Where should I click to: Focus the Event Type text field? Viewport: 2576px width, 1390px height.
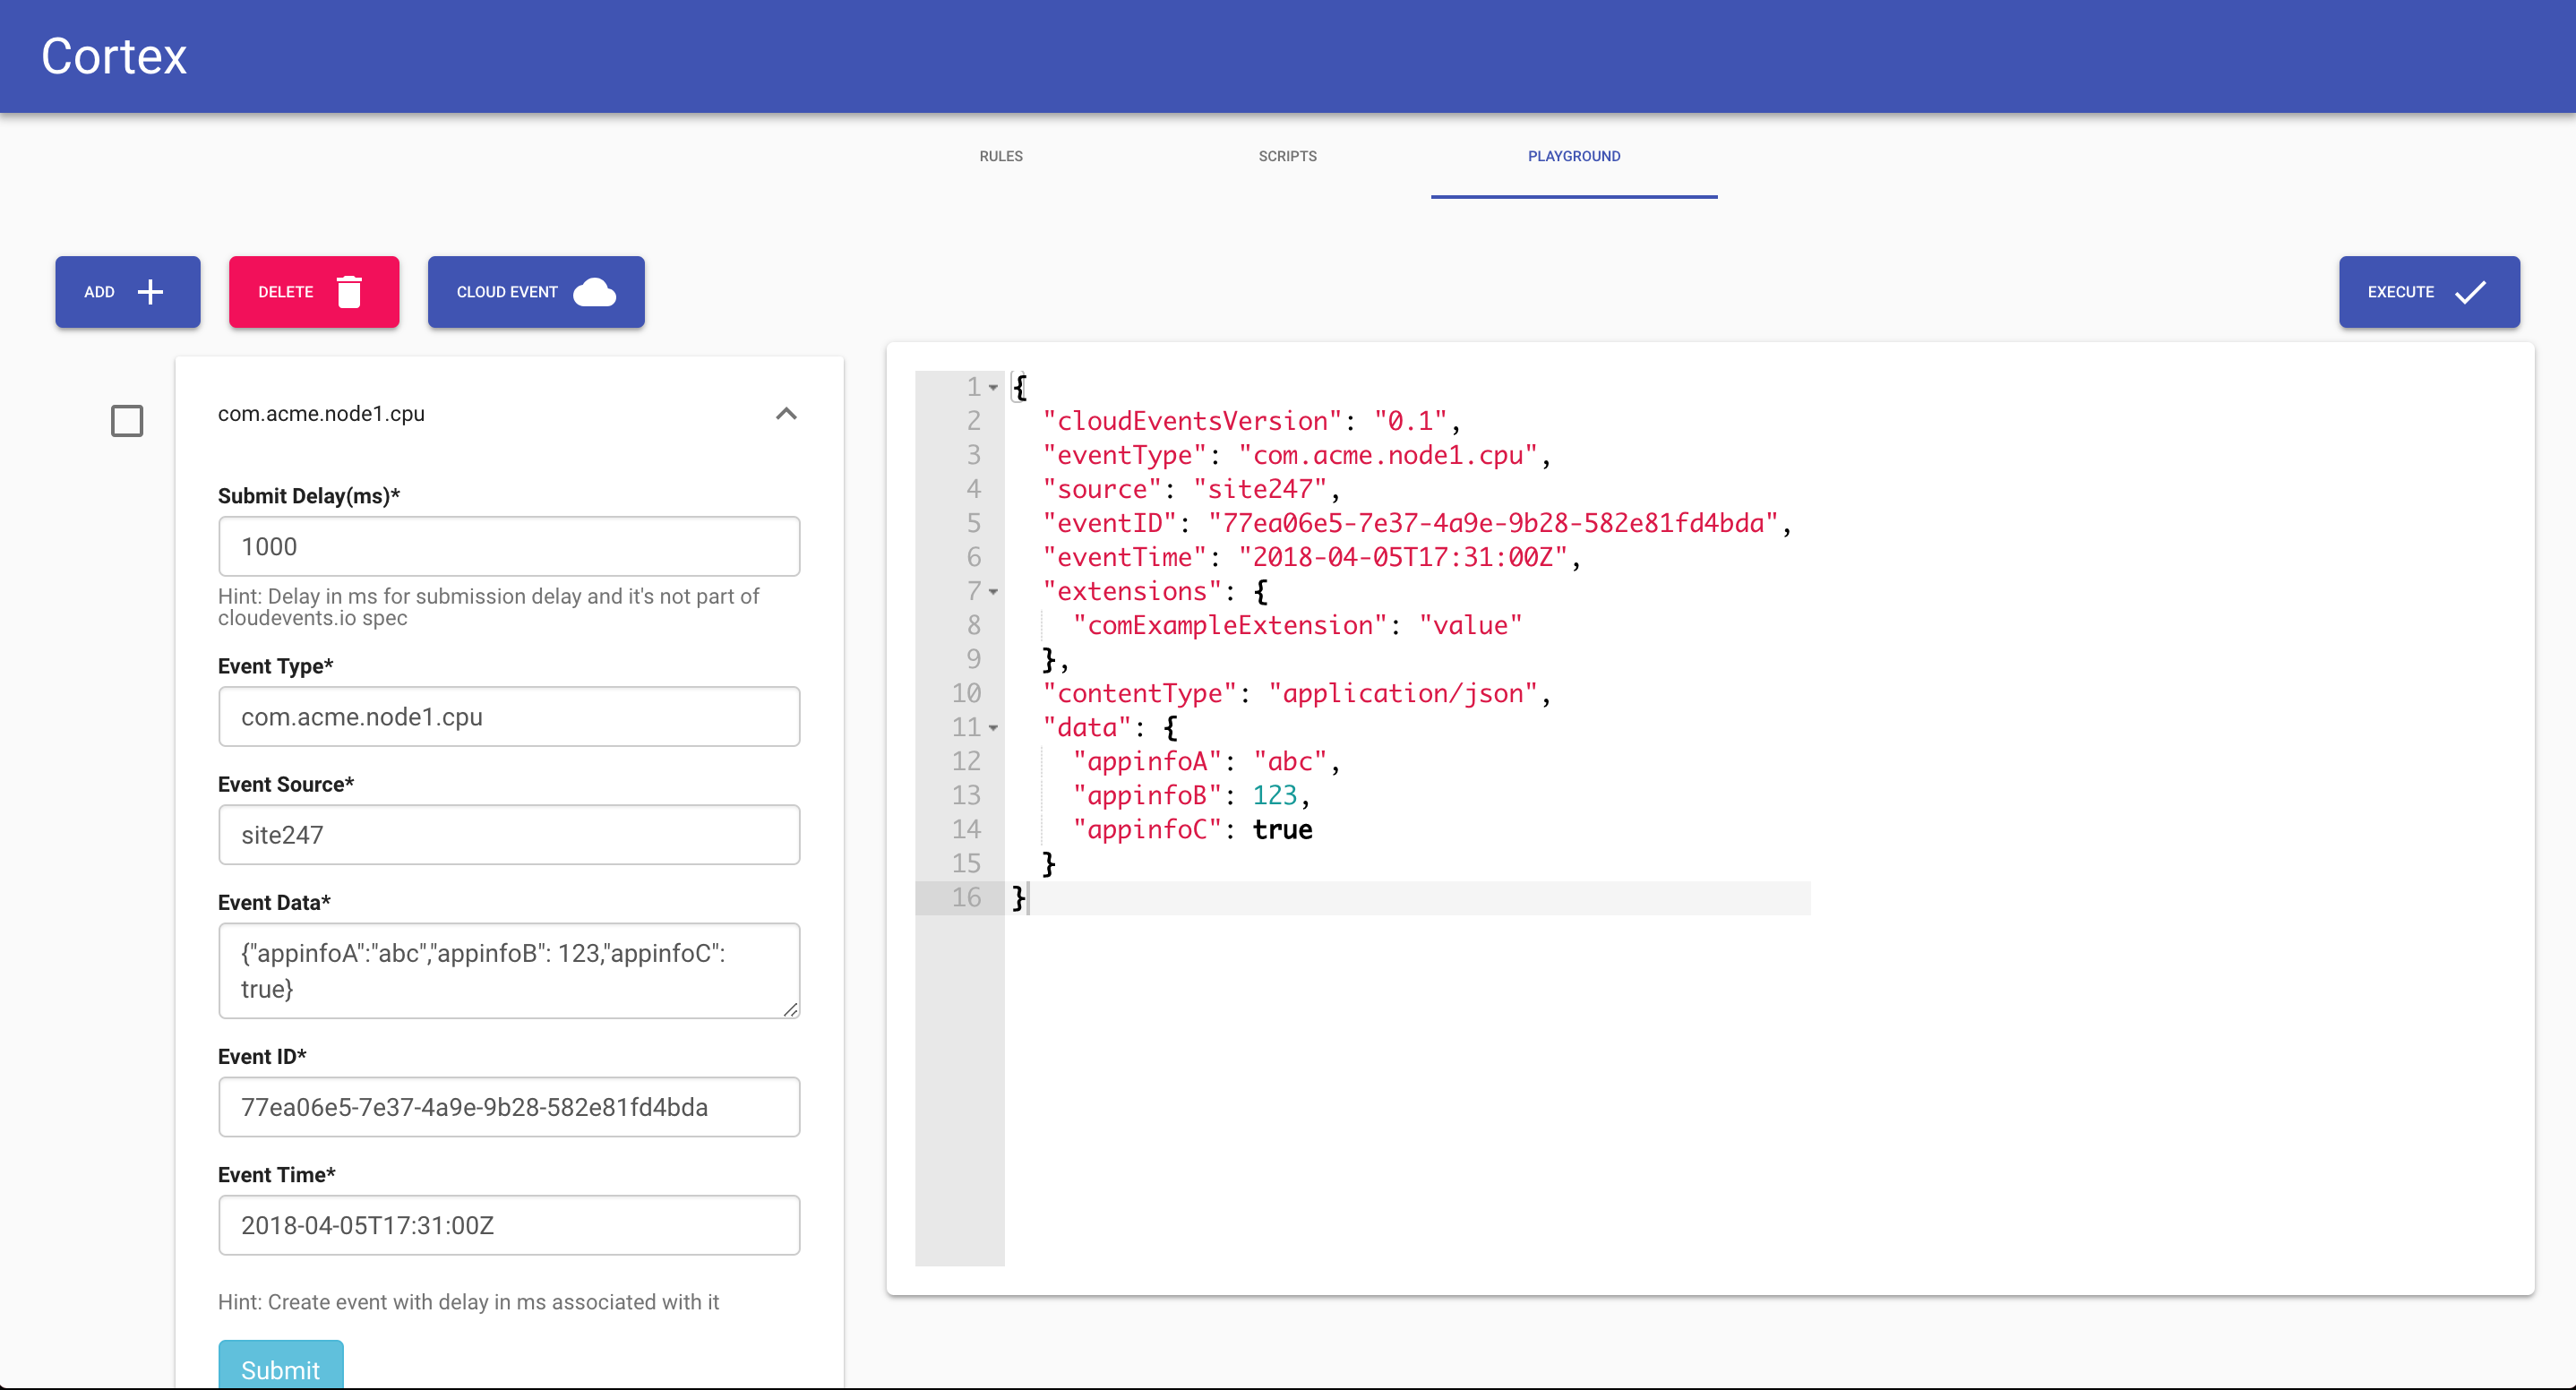[x=508, y=716]
